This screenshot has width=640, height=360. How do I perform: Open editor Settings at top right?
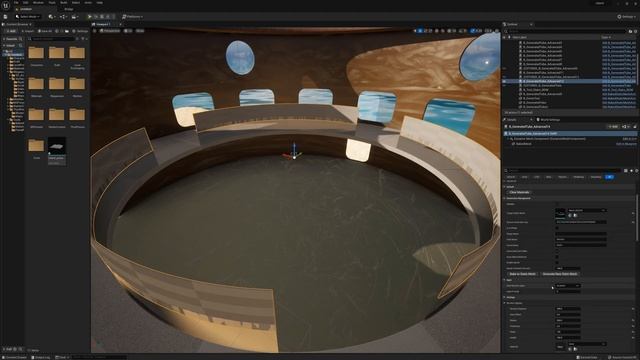pos(627,17)
